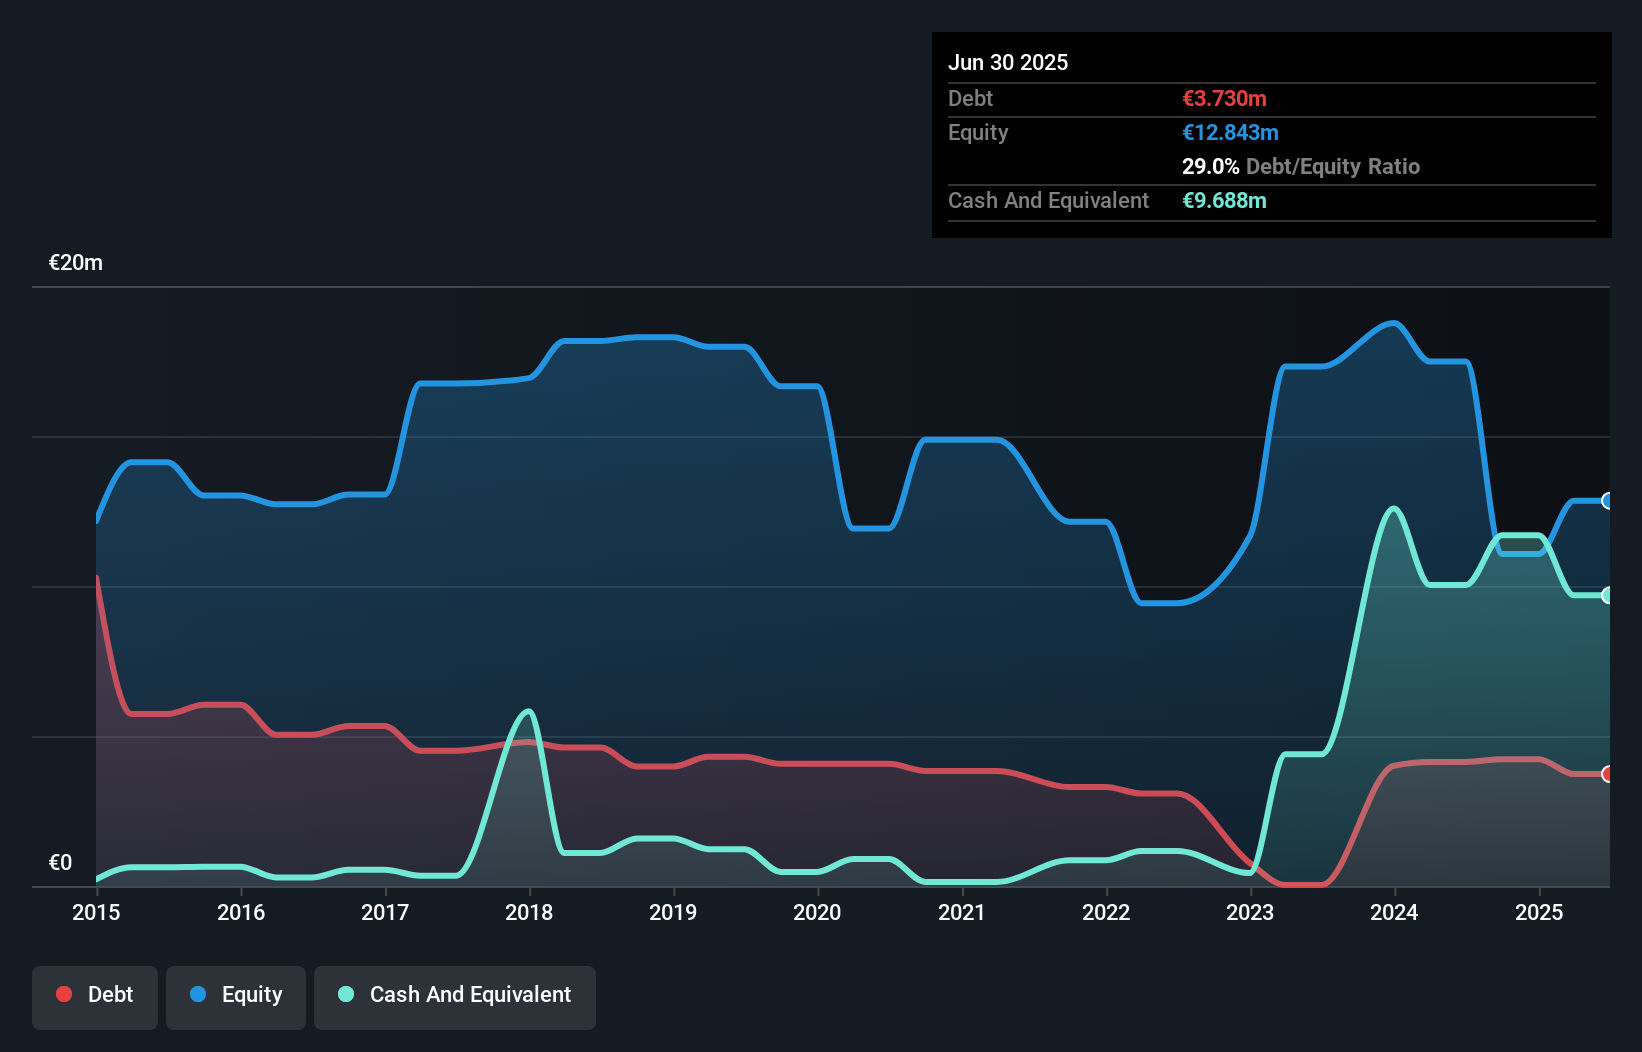Click the 2020 label on the time axis
This screenshot has height=1052, width=1642.
(816, 912)
